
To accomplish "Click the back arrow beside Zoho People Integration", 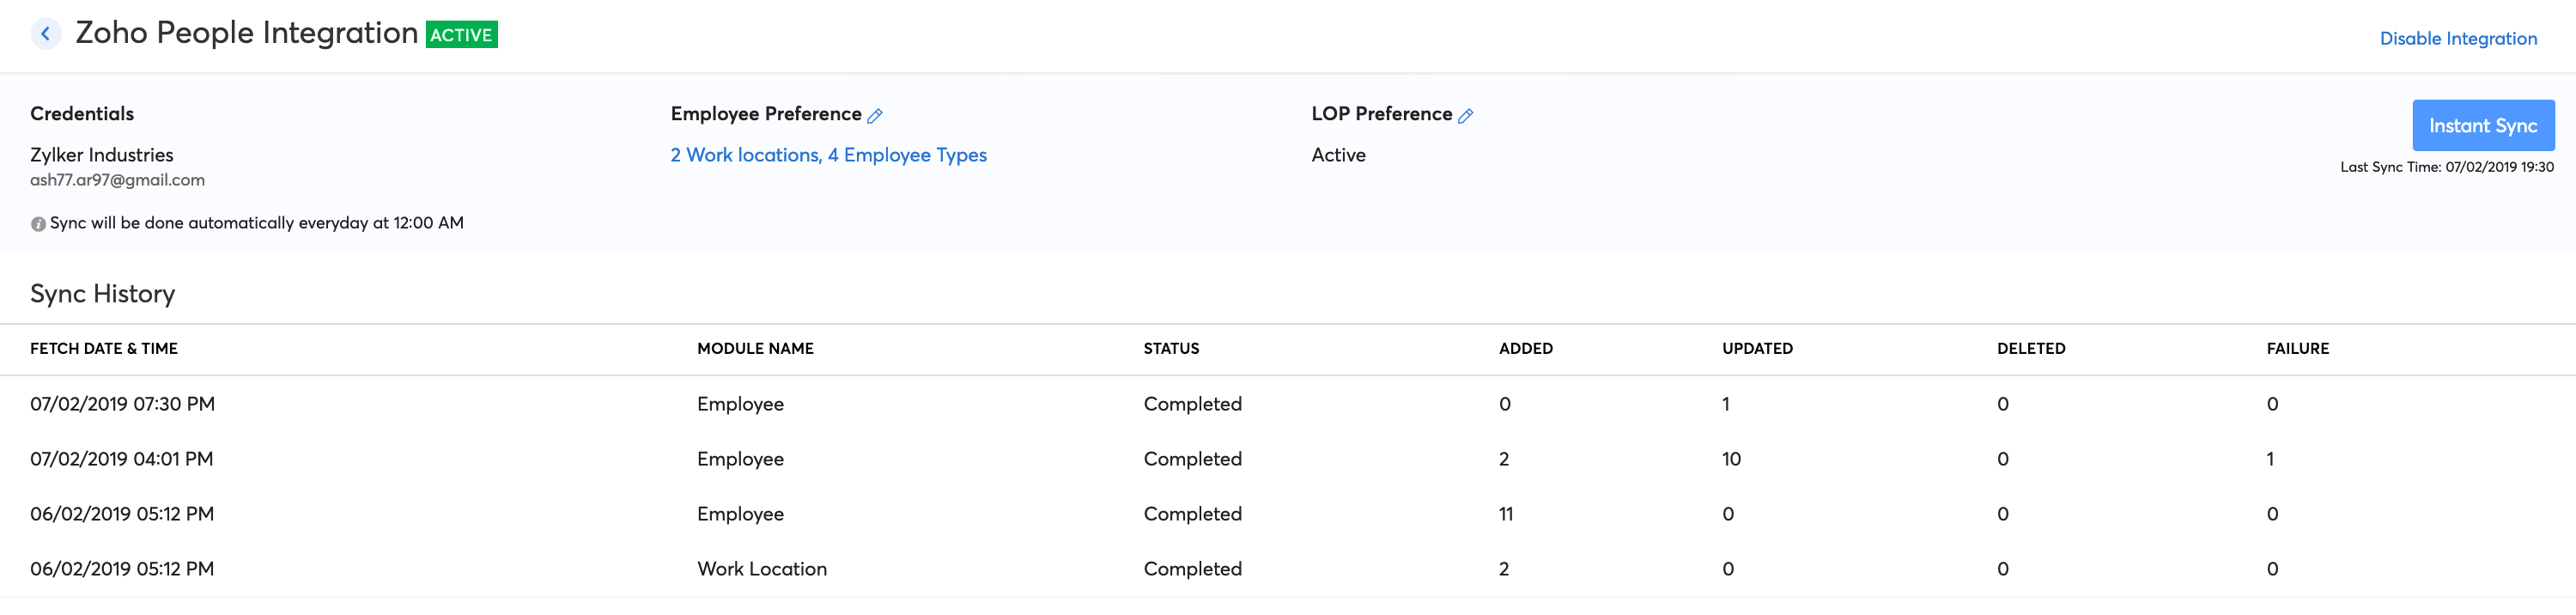I will click(x=45, y=34).
